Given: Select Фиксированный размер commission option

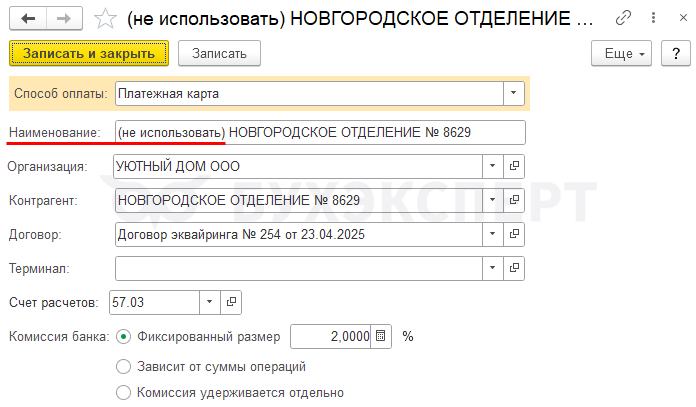Looking at the screenshot, I should 123,337.
